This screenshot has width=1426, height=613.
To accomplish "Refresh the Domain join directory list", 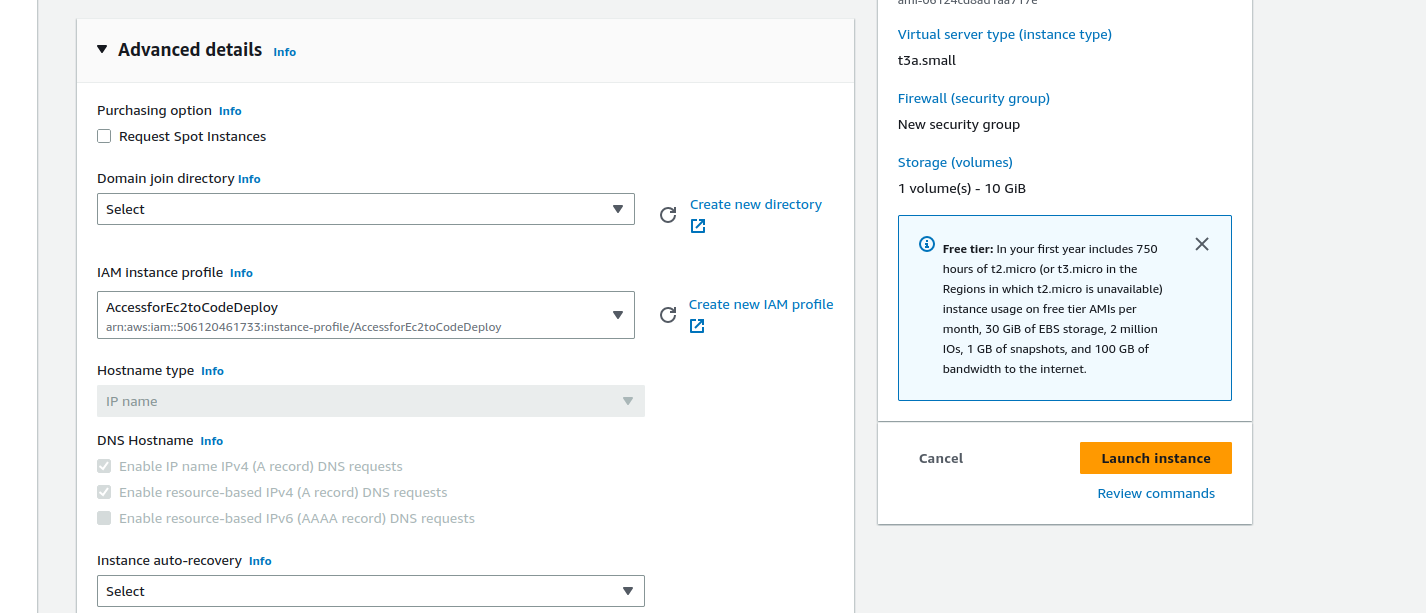I will point(668,215).
